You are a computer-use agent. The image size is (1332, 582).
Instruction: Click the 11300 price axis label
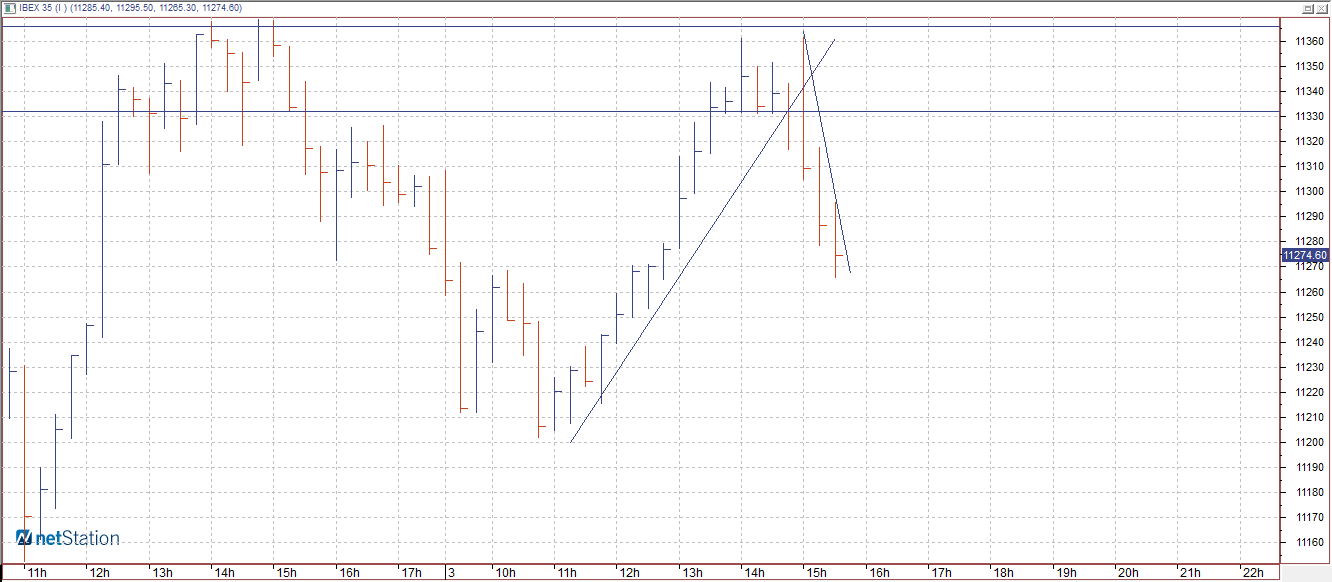tap(1310, 191)
